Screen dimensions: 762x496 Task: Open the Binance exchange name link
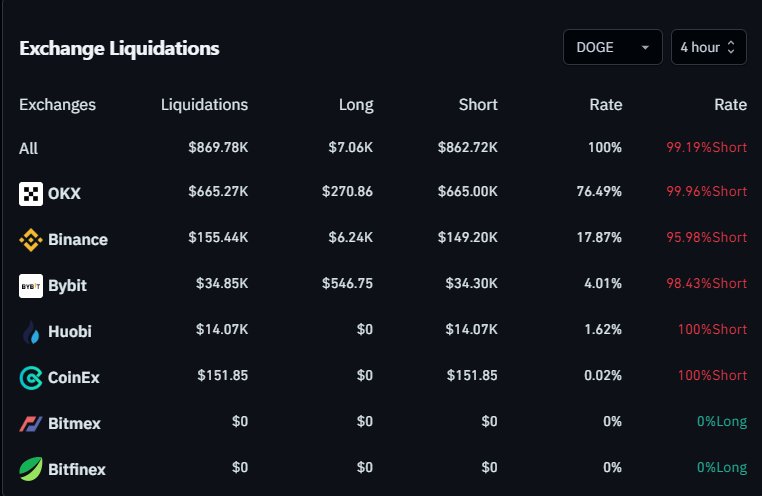(77, 240)
